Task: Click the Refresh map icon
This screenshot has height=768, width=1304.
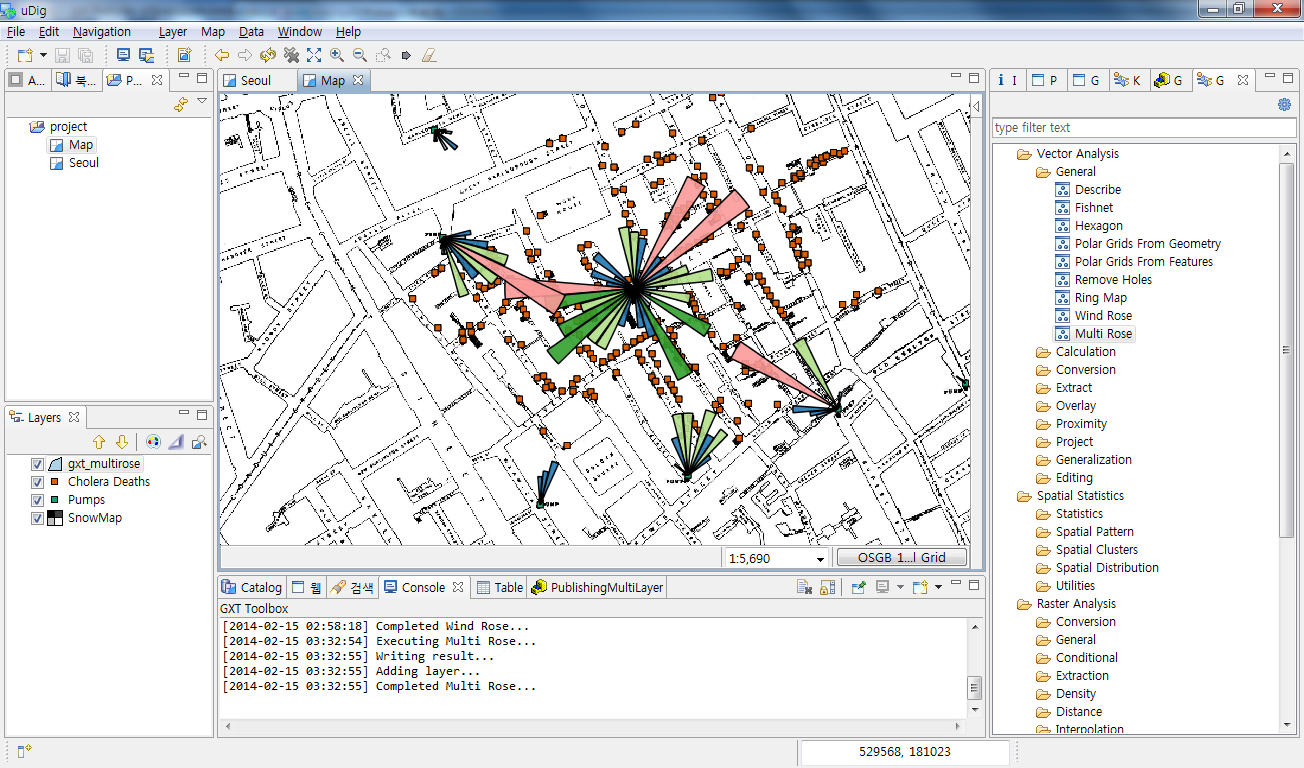Action: (267, 55)
